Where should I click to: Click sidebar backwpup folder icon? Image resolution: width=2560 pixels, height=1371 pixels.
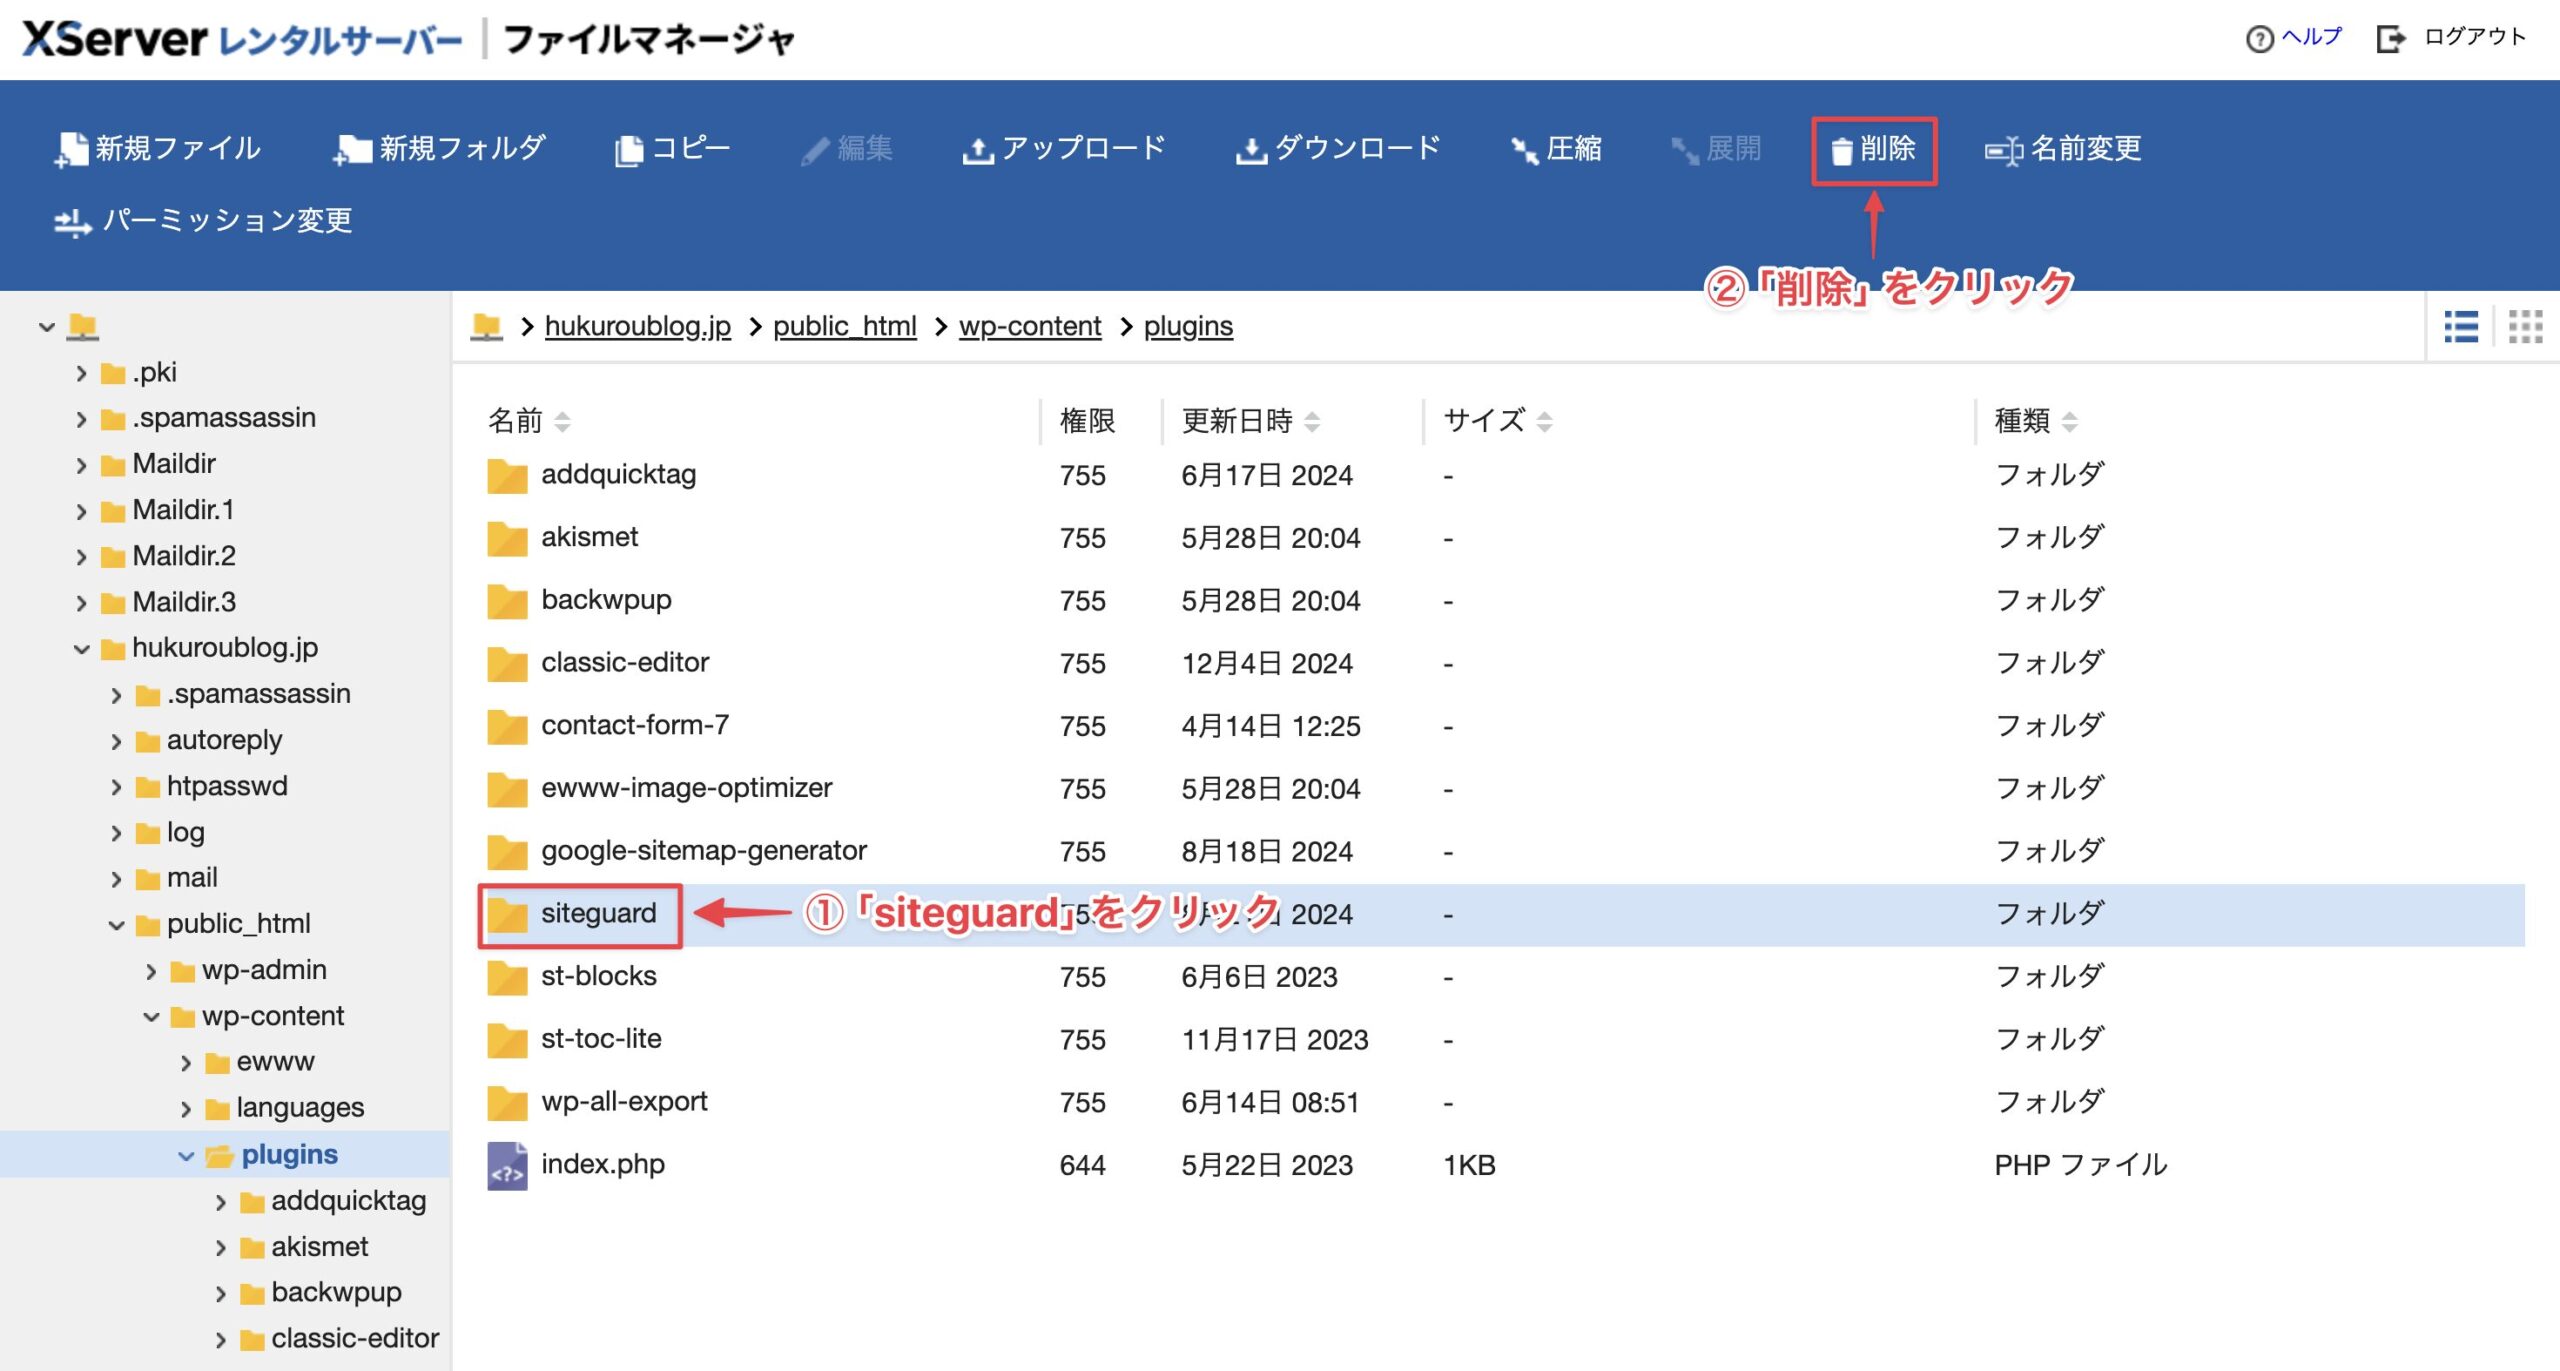pyautogui.click(x=252, y=1294)
